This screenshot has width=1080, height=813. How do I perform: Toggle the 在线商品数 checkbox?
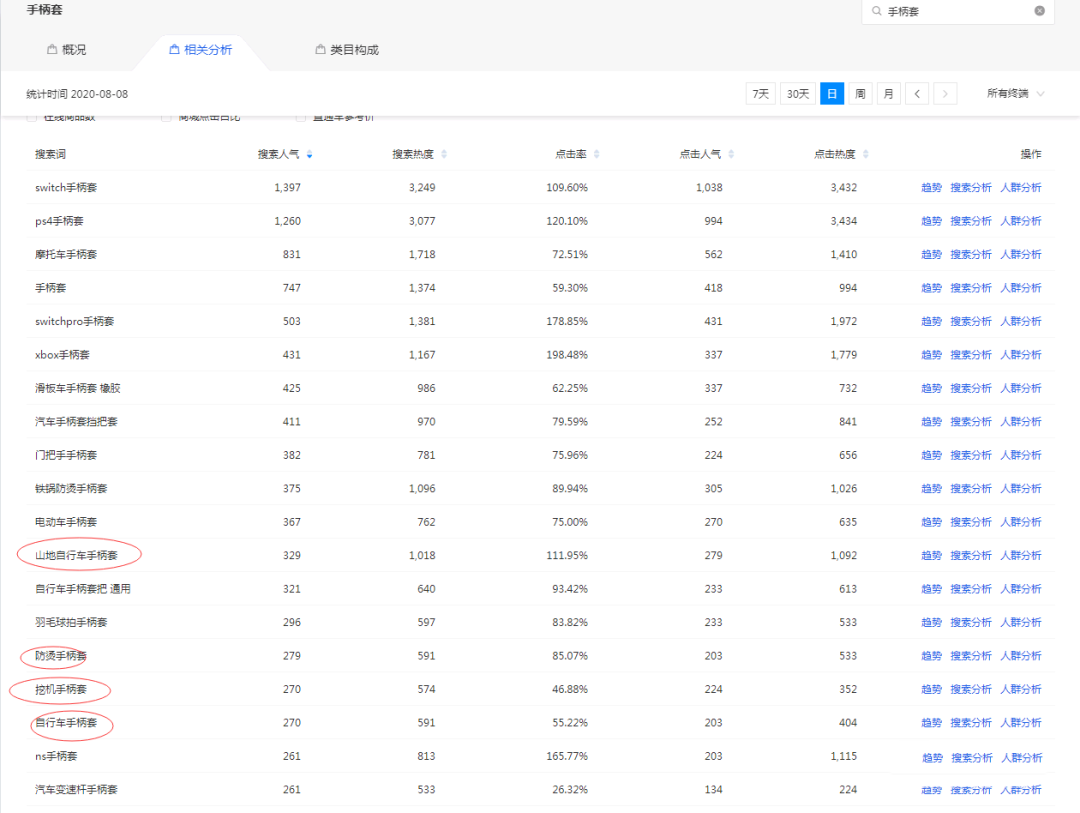(30, 118)
